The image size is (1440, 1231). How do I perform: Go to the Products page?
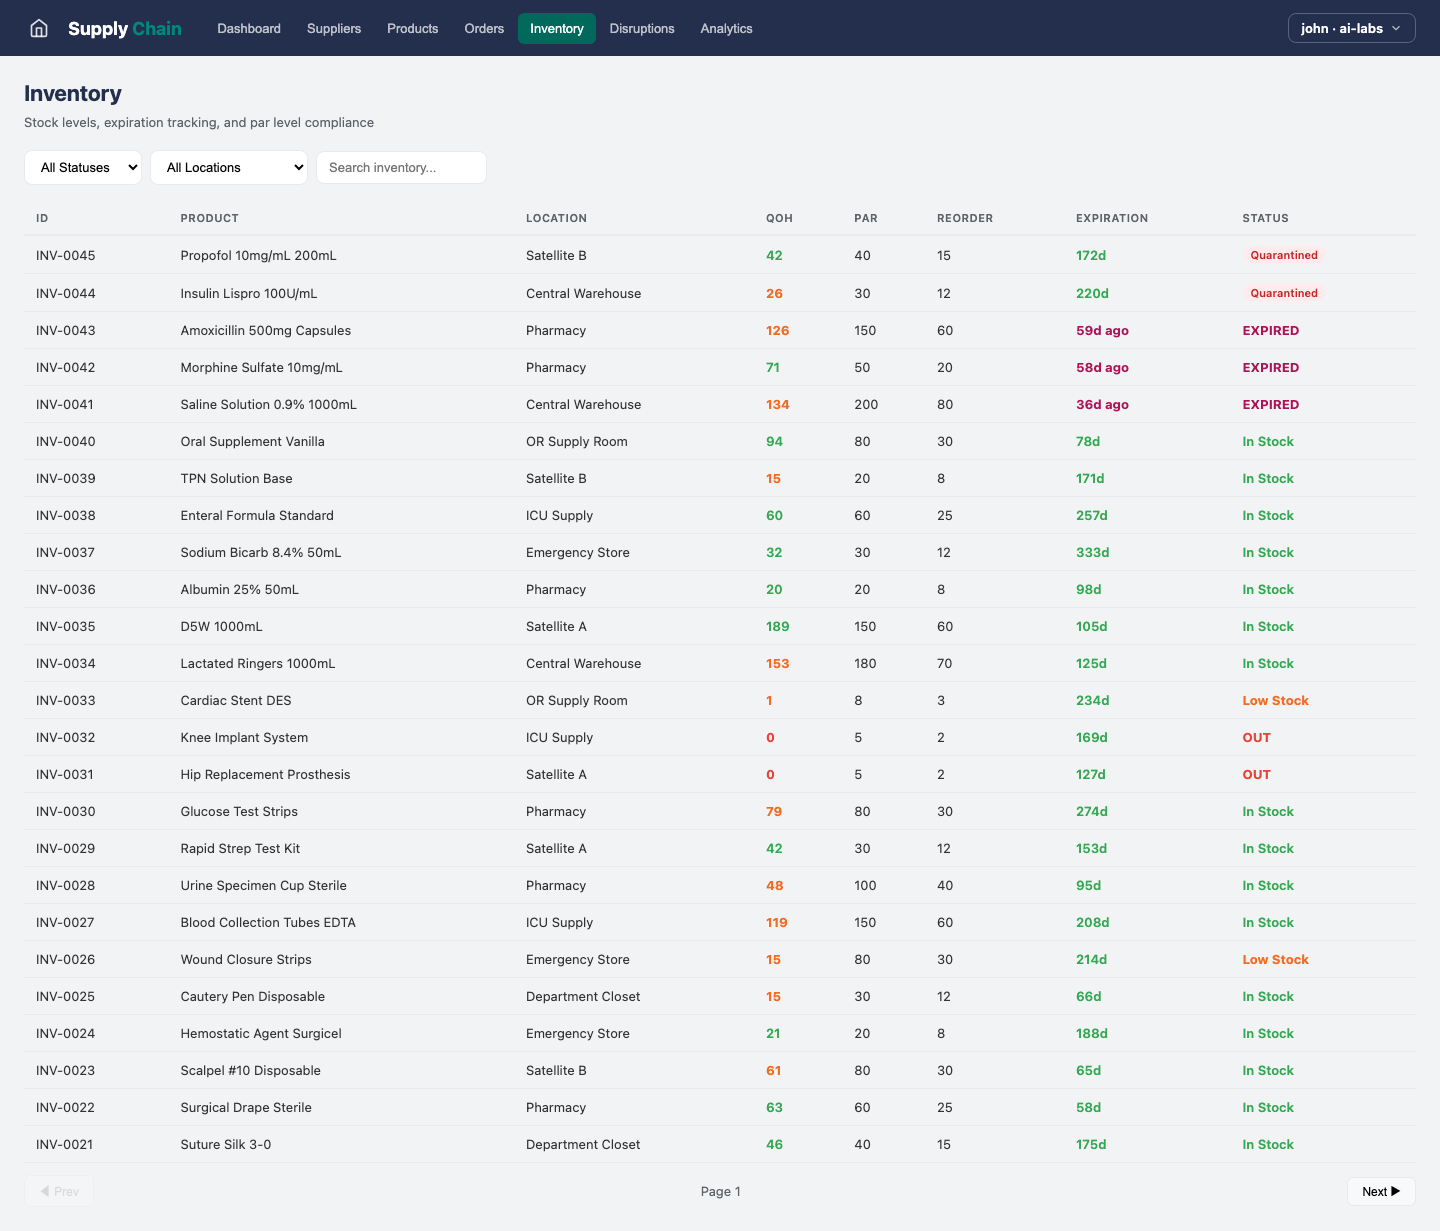tap(412, 28)
